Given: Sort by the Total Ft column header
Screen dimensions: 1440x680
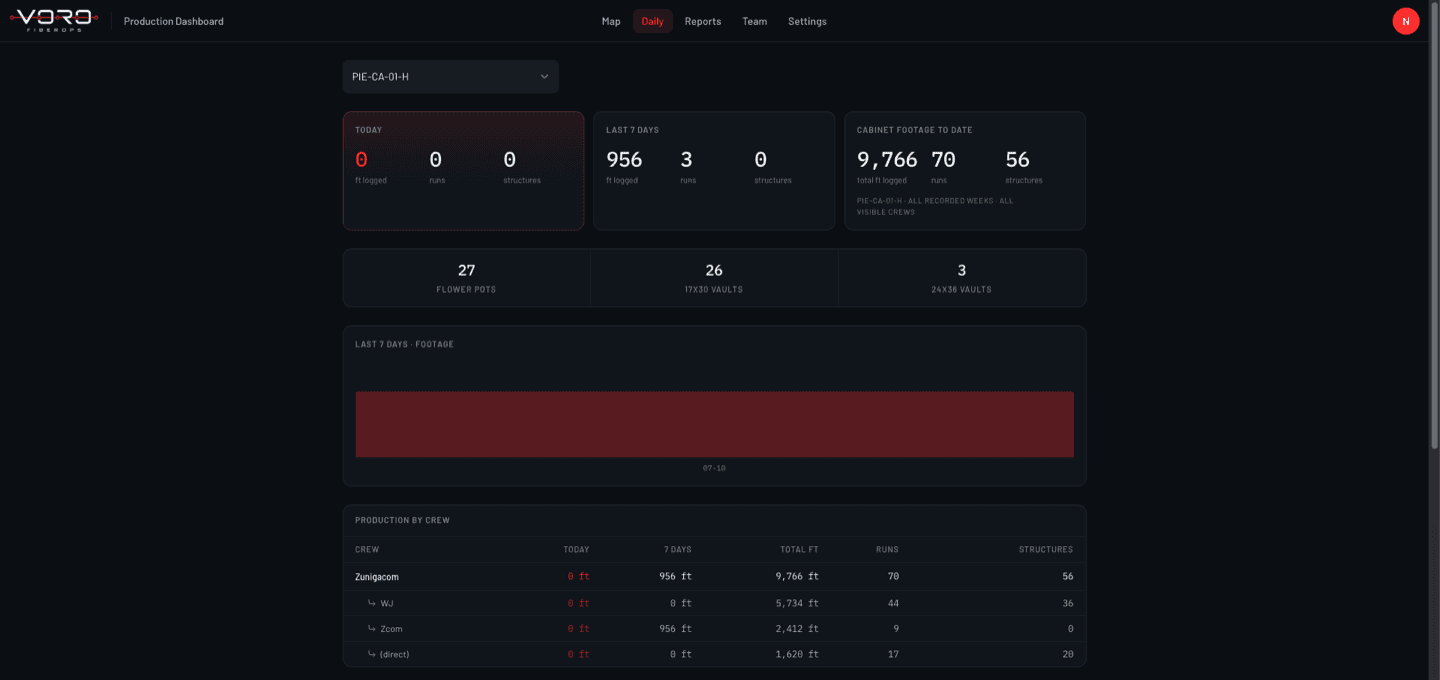Looking at the screenshot, I should pyautogui.click(x=799, y=549).
